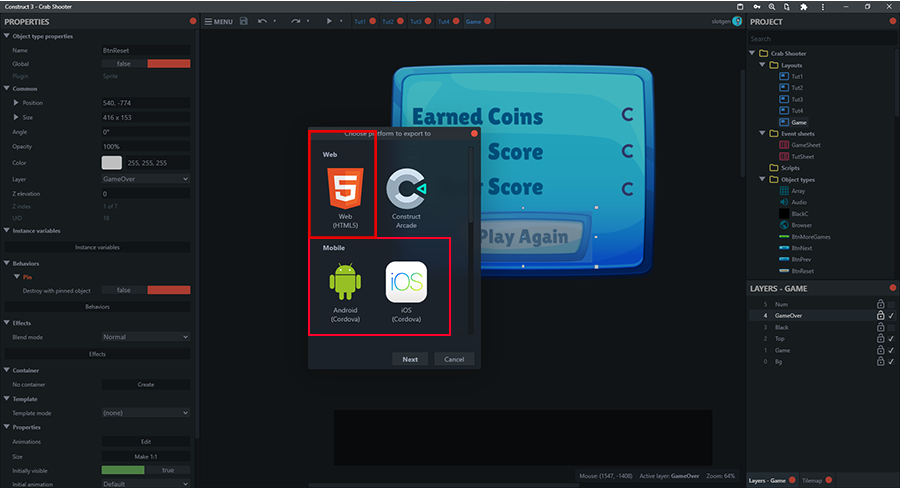The width and height of the screenshot is (900, 489).
Task: Click the Preview play icon
Action: tap(329, 21)
